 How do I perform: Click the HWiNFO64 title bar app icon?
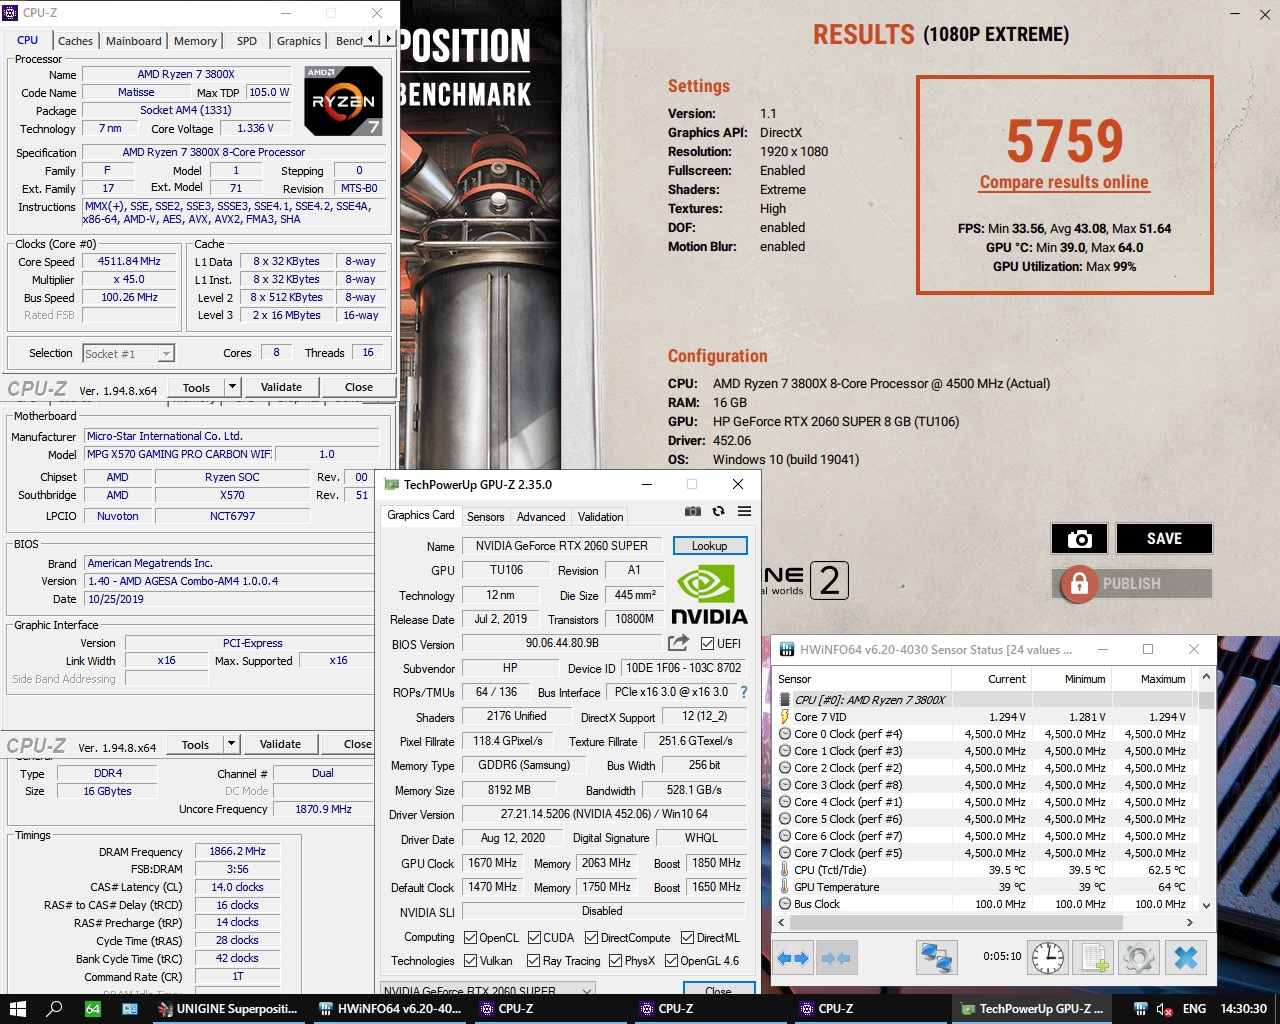(x=787, y=650)
